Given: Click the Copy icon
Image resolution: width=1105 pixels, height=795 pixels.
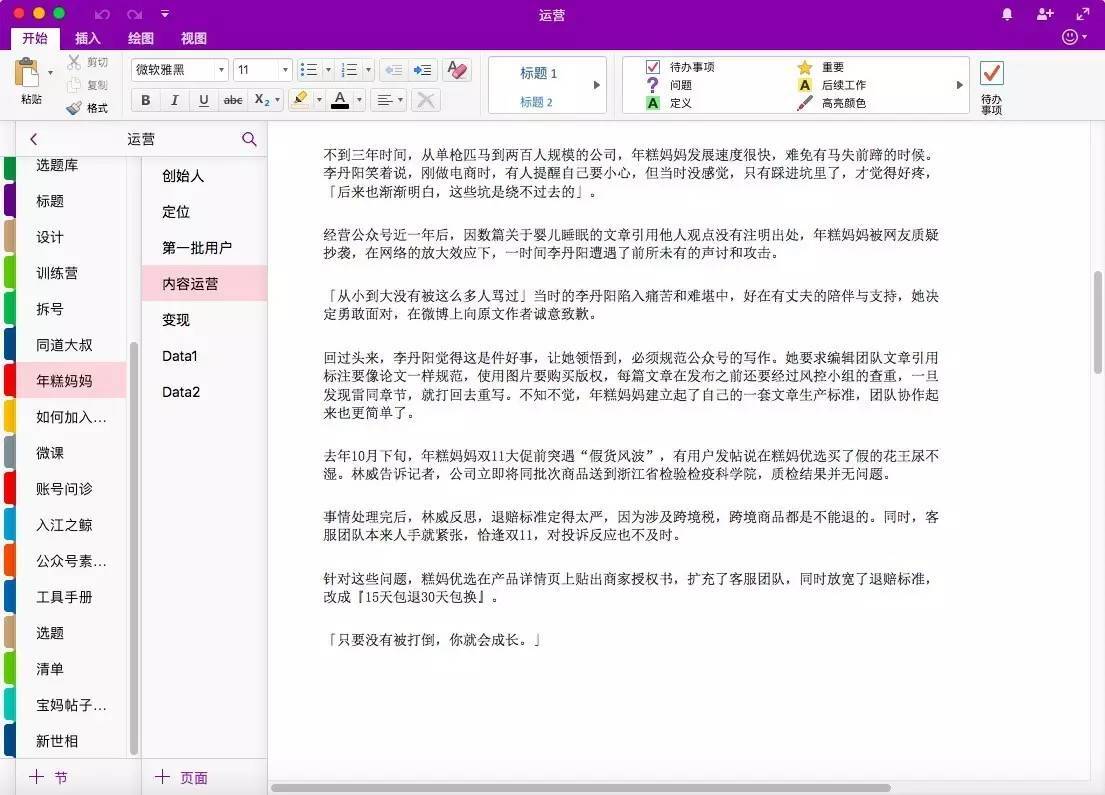Looking at the screenshot, I should (74, 85).
